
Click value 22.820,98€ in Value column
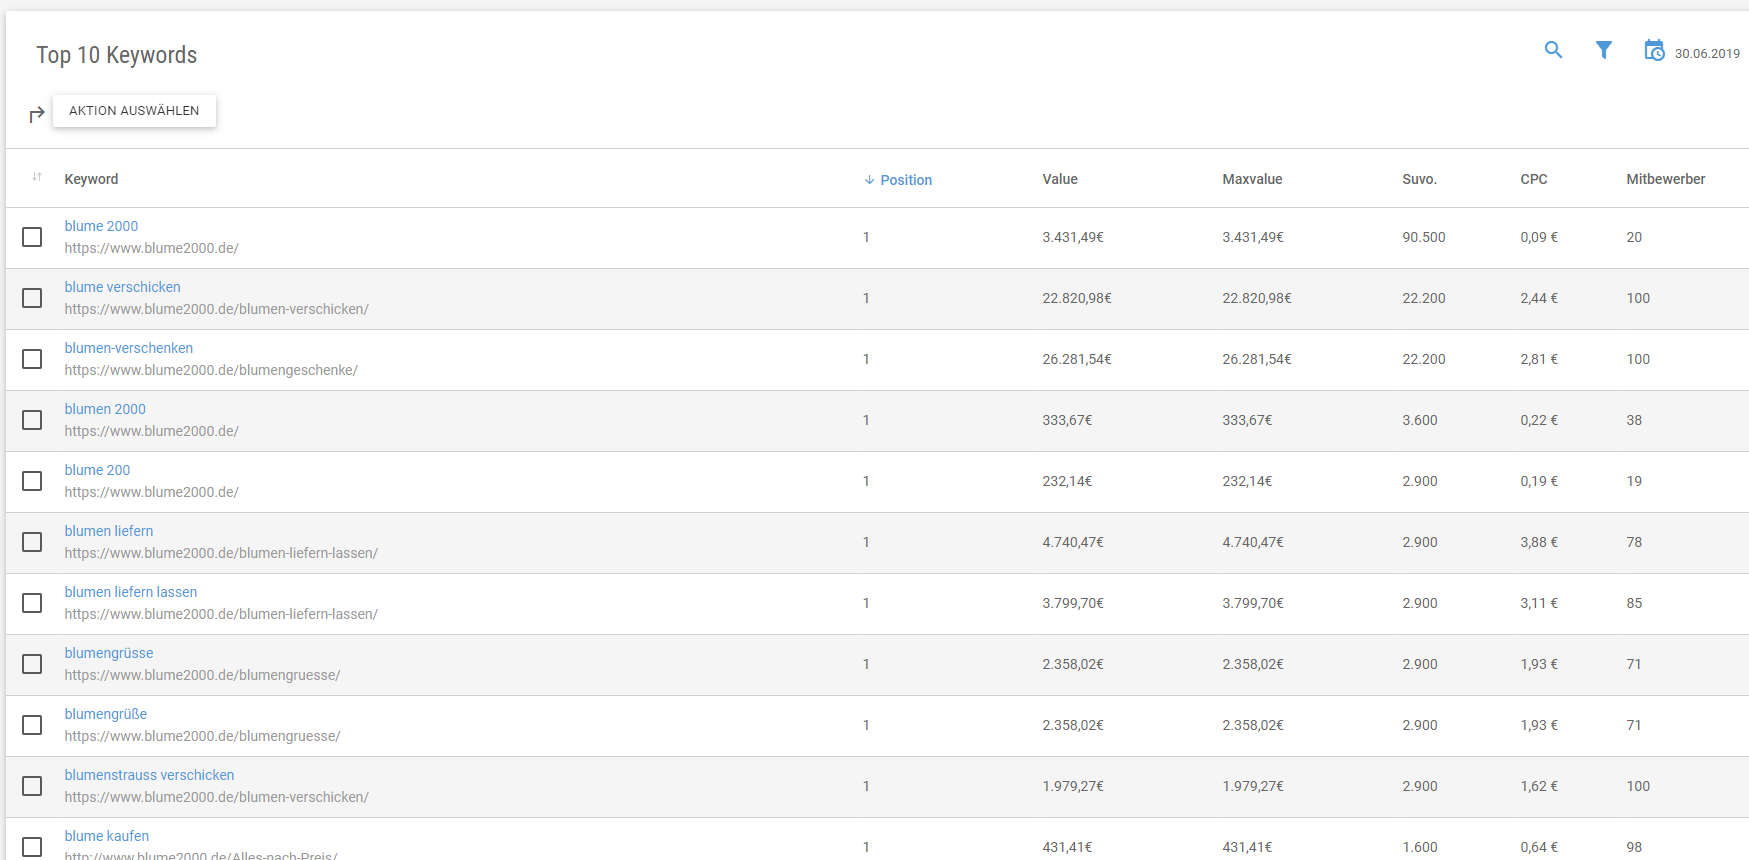pyautogui.click(x=1077, y=298)
